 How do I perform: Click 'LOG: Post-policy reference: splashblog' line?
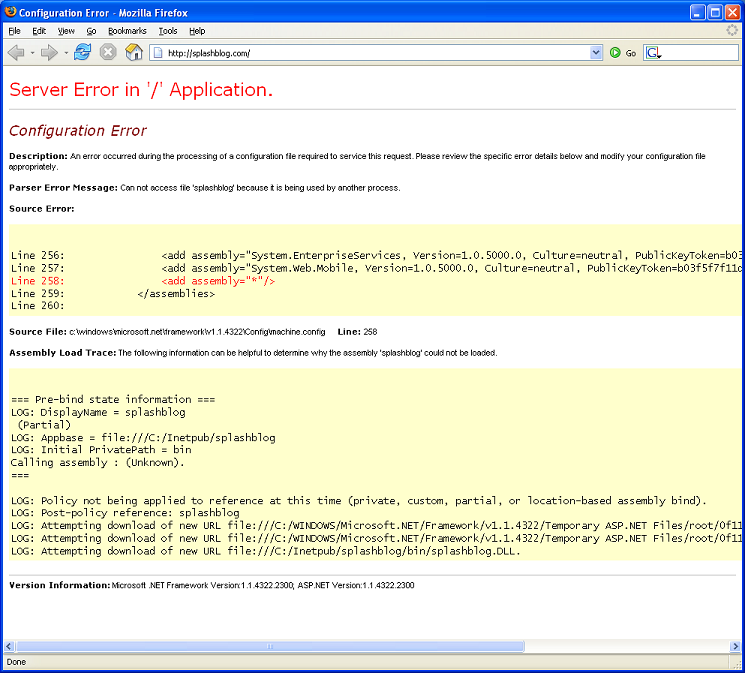pyautogui.click(x=125, y=513)
